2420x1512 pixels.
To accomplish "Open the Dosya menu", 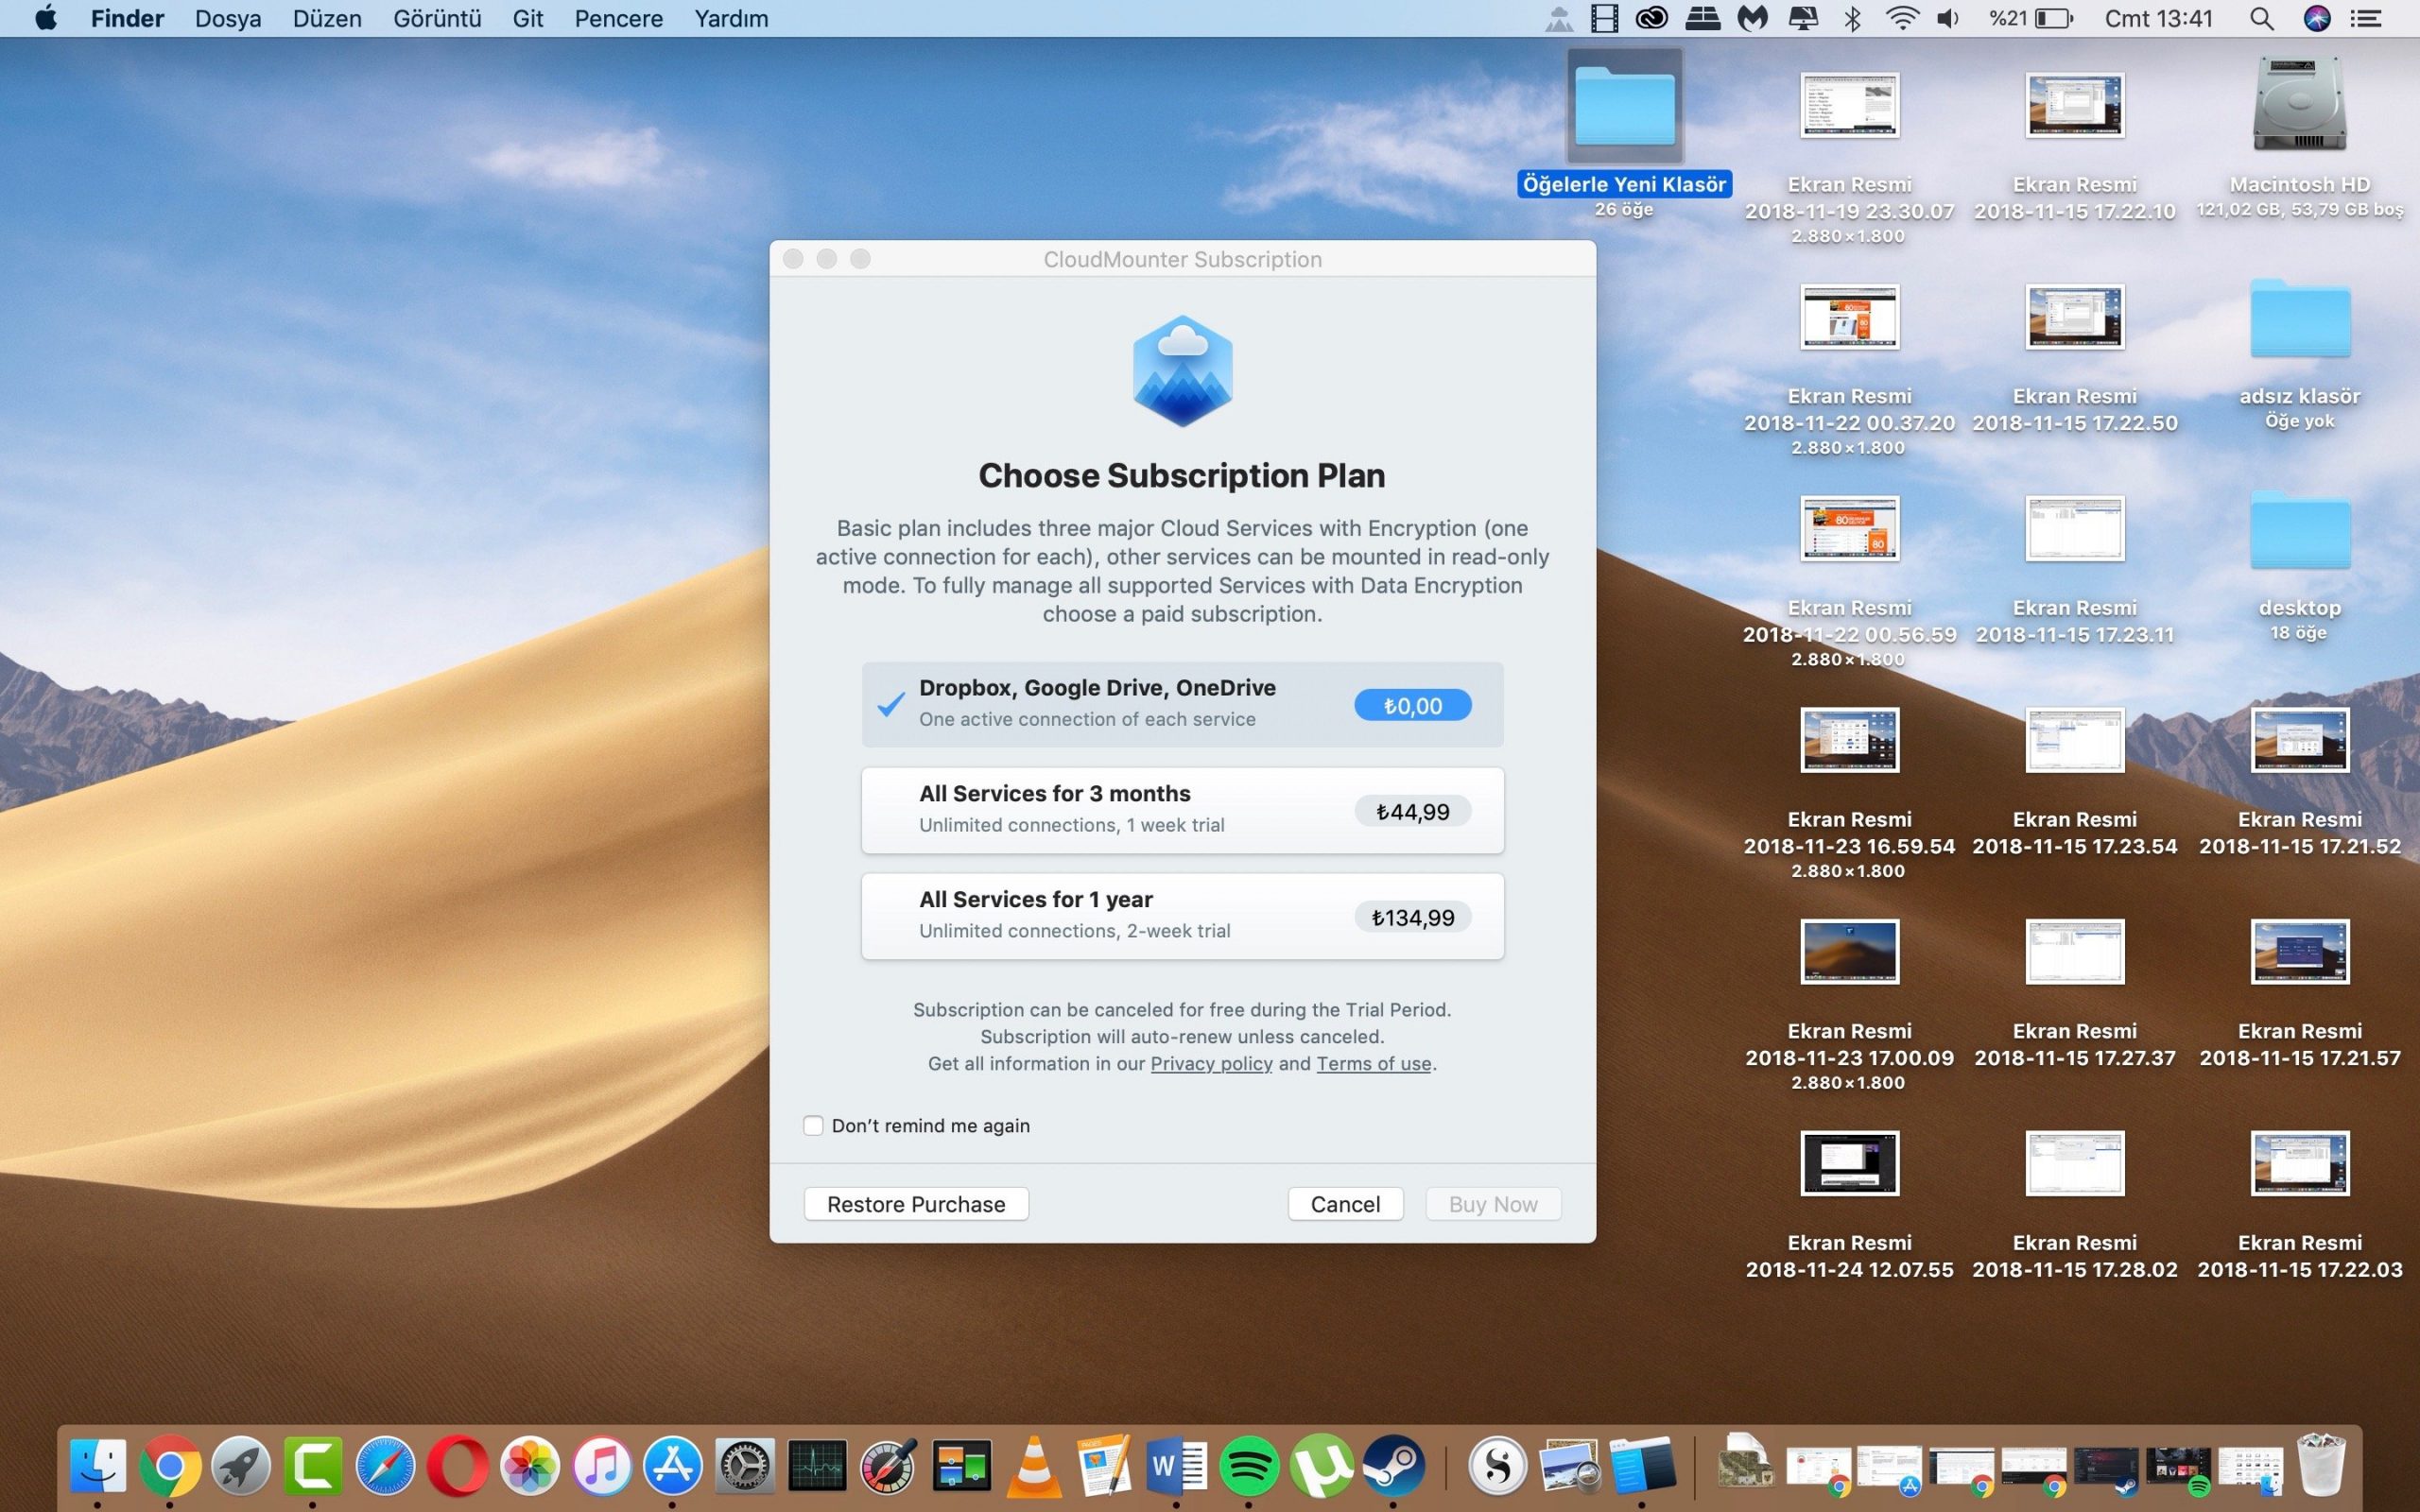I will (x=228, y=18).
